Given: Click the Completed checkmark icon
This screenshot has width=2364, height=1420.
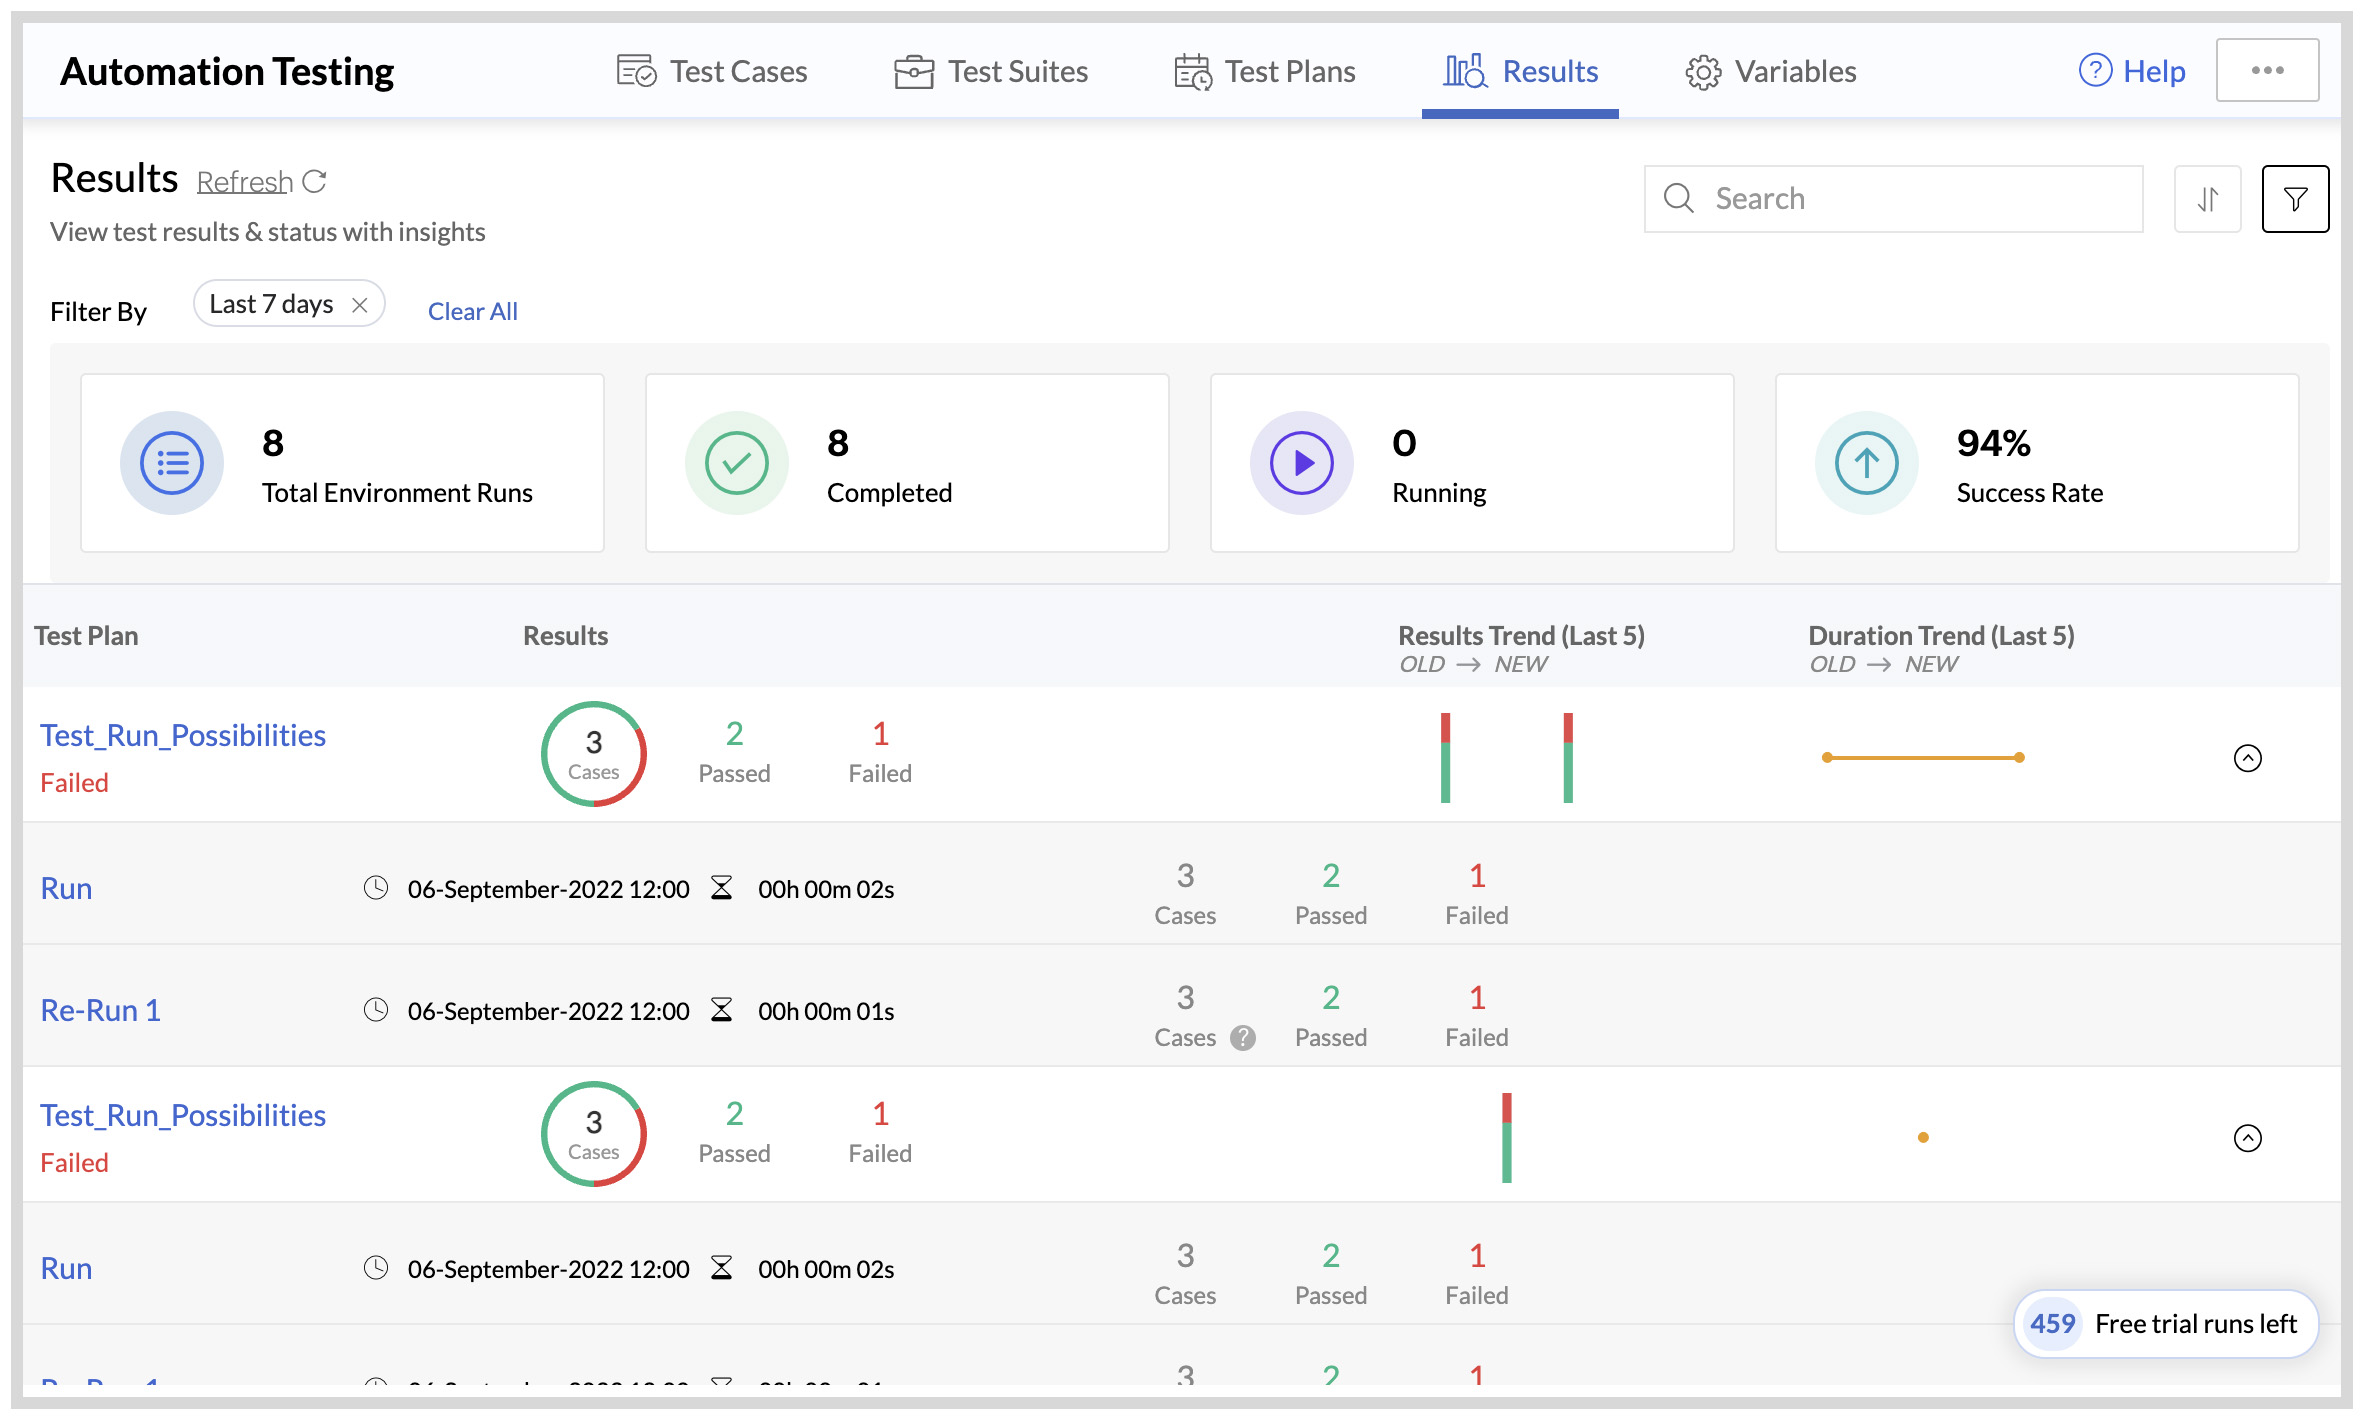Looking at the screenshot, I should (x=737, y=463).
